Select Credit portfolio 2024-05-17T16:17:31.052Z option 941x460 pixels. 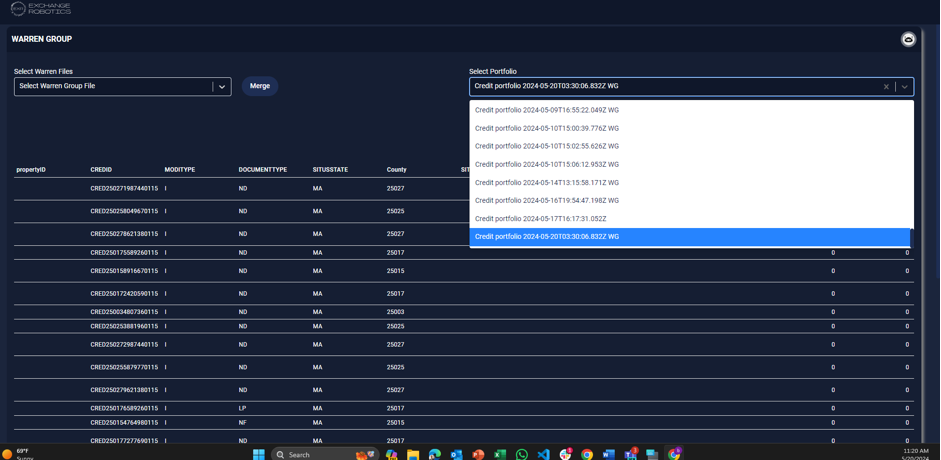540,219
